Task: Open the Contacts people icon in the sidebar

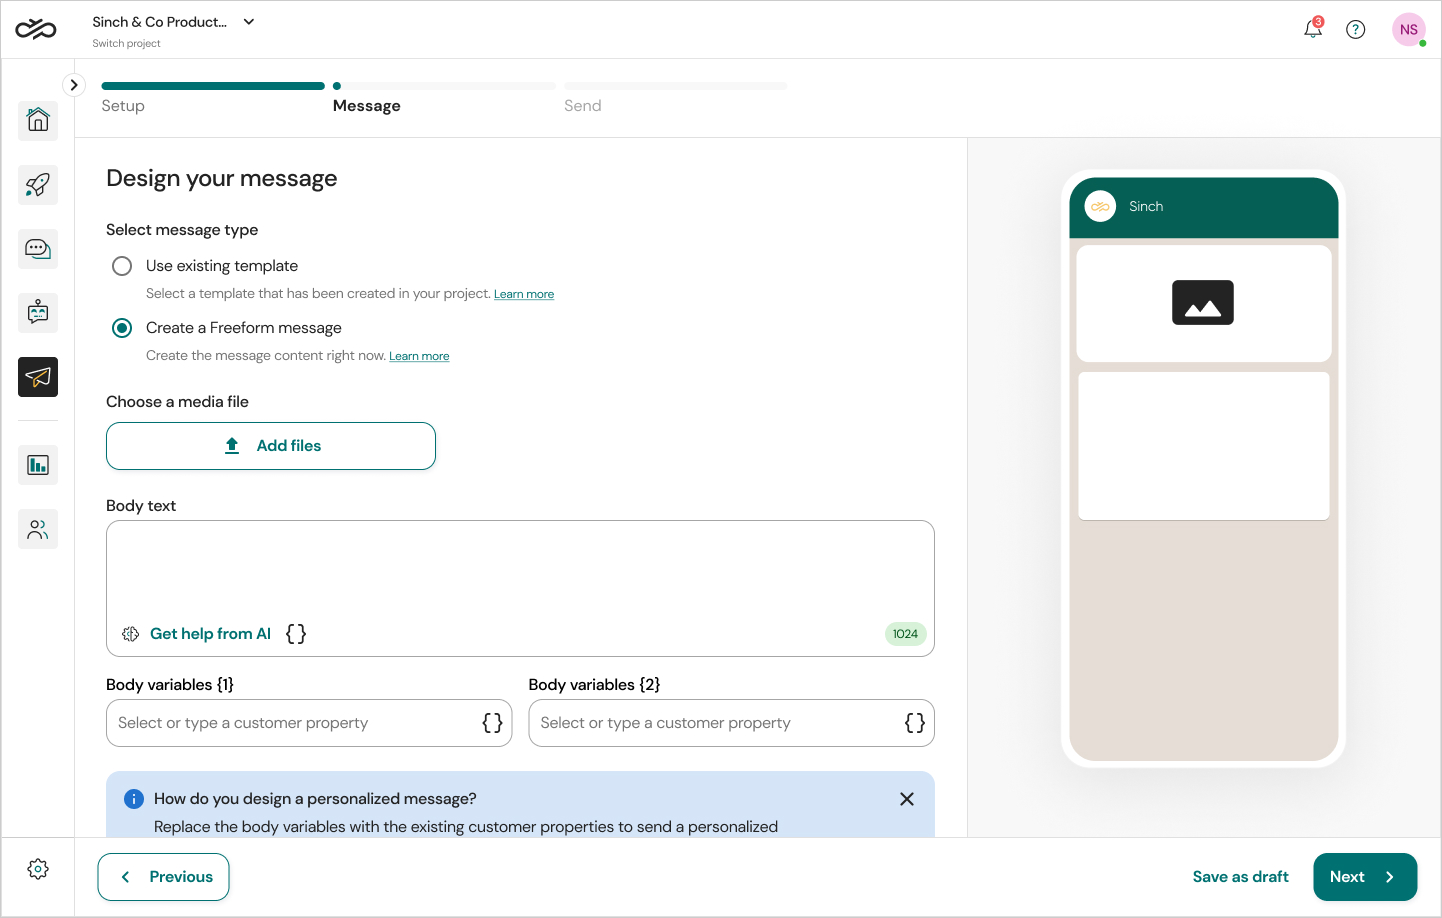Action: 37,528
